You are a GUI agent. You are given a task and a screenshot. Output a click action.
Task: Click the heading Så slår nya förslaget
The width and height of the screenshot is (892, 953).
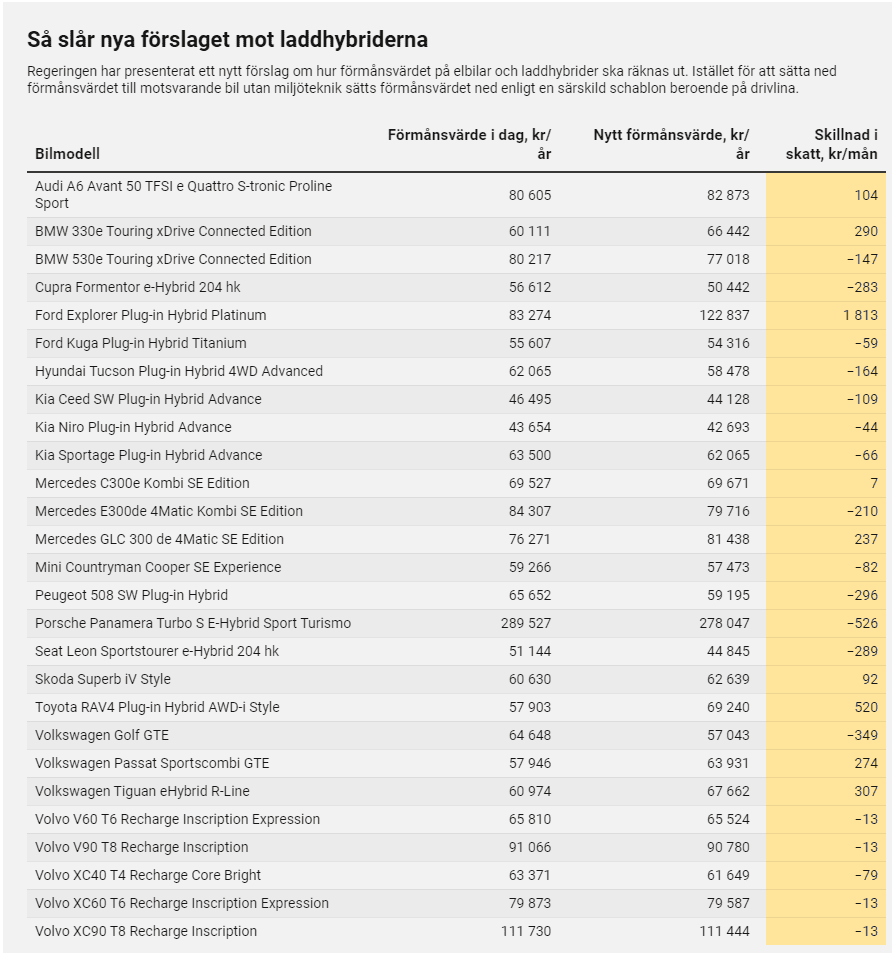[x=227, y=40]
